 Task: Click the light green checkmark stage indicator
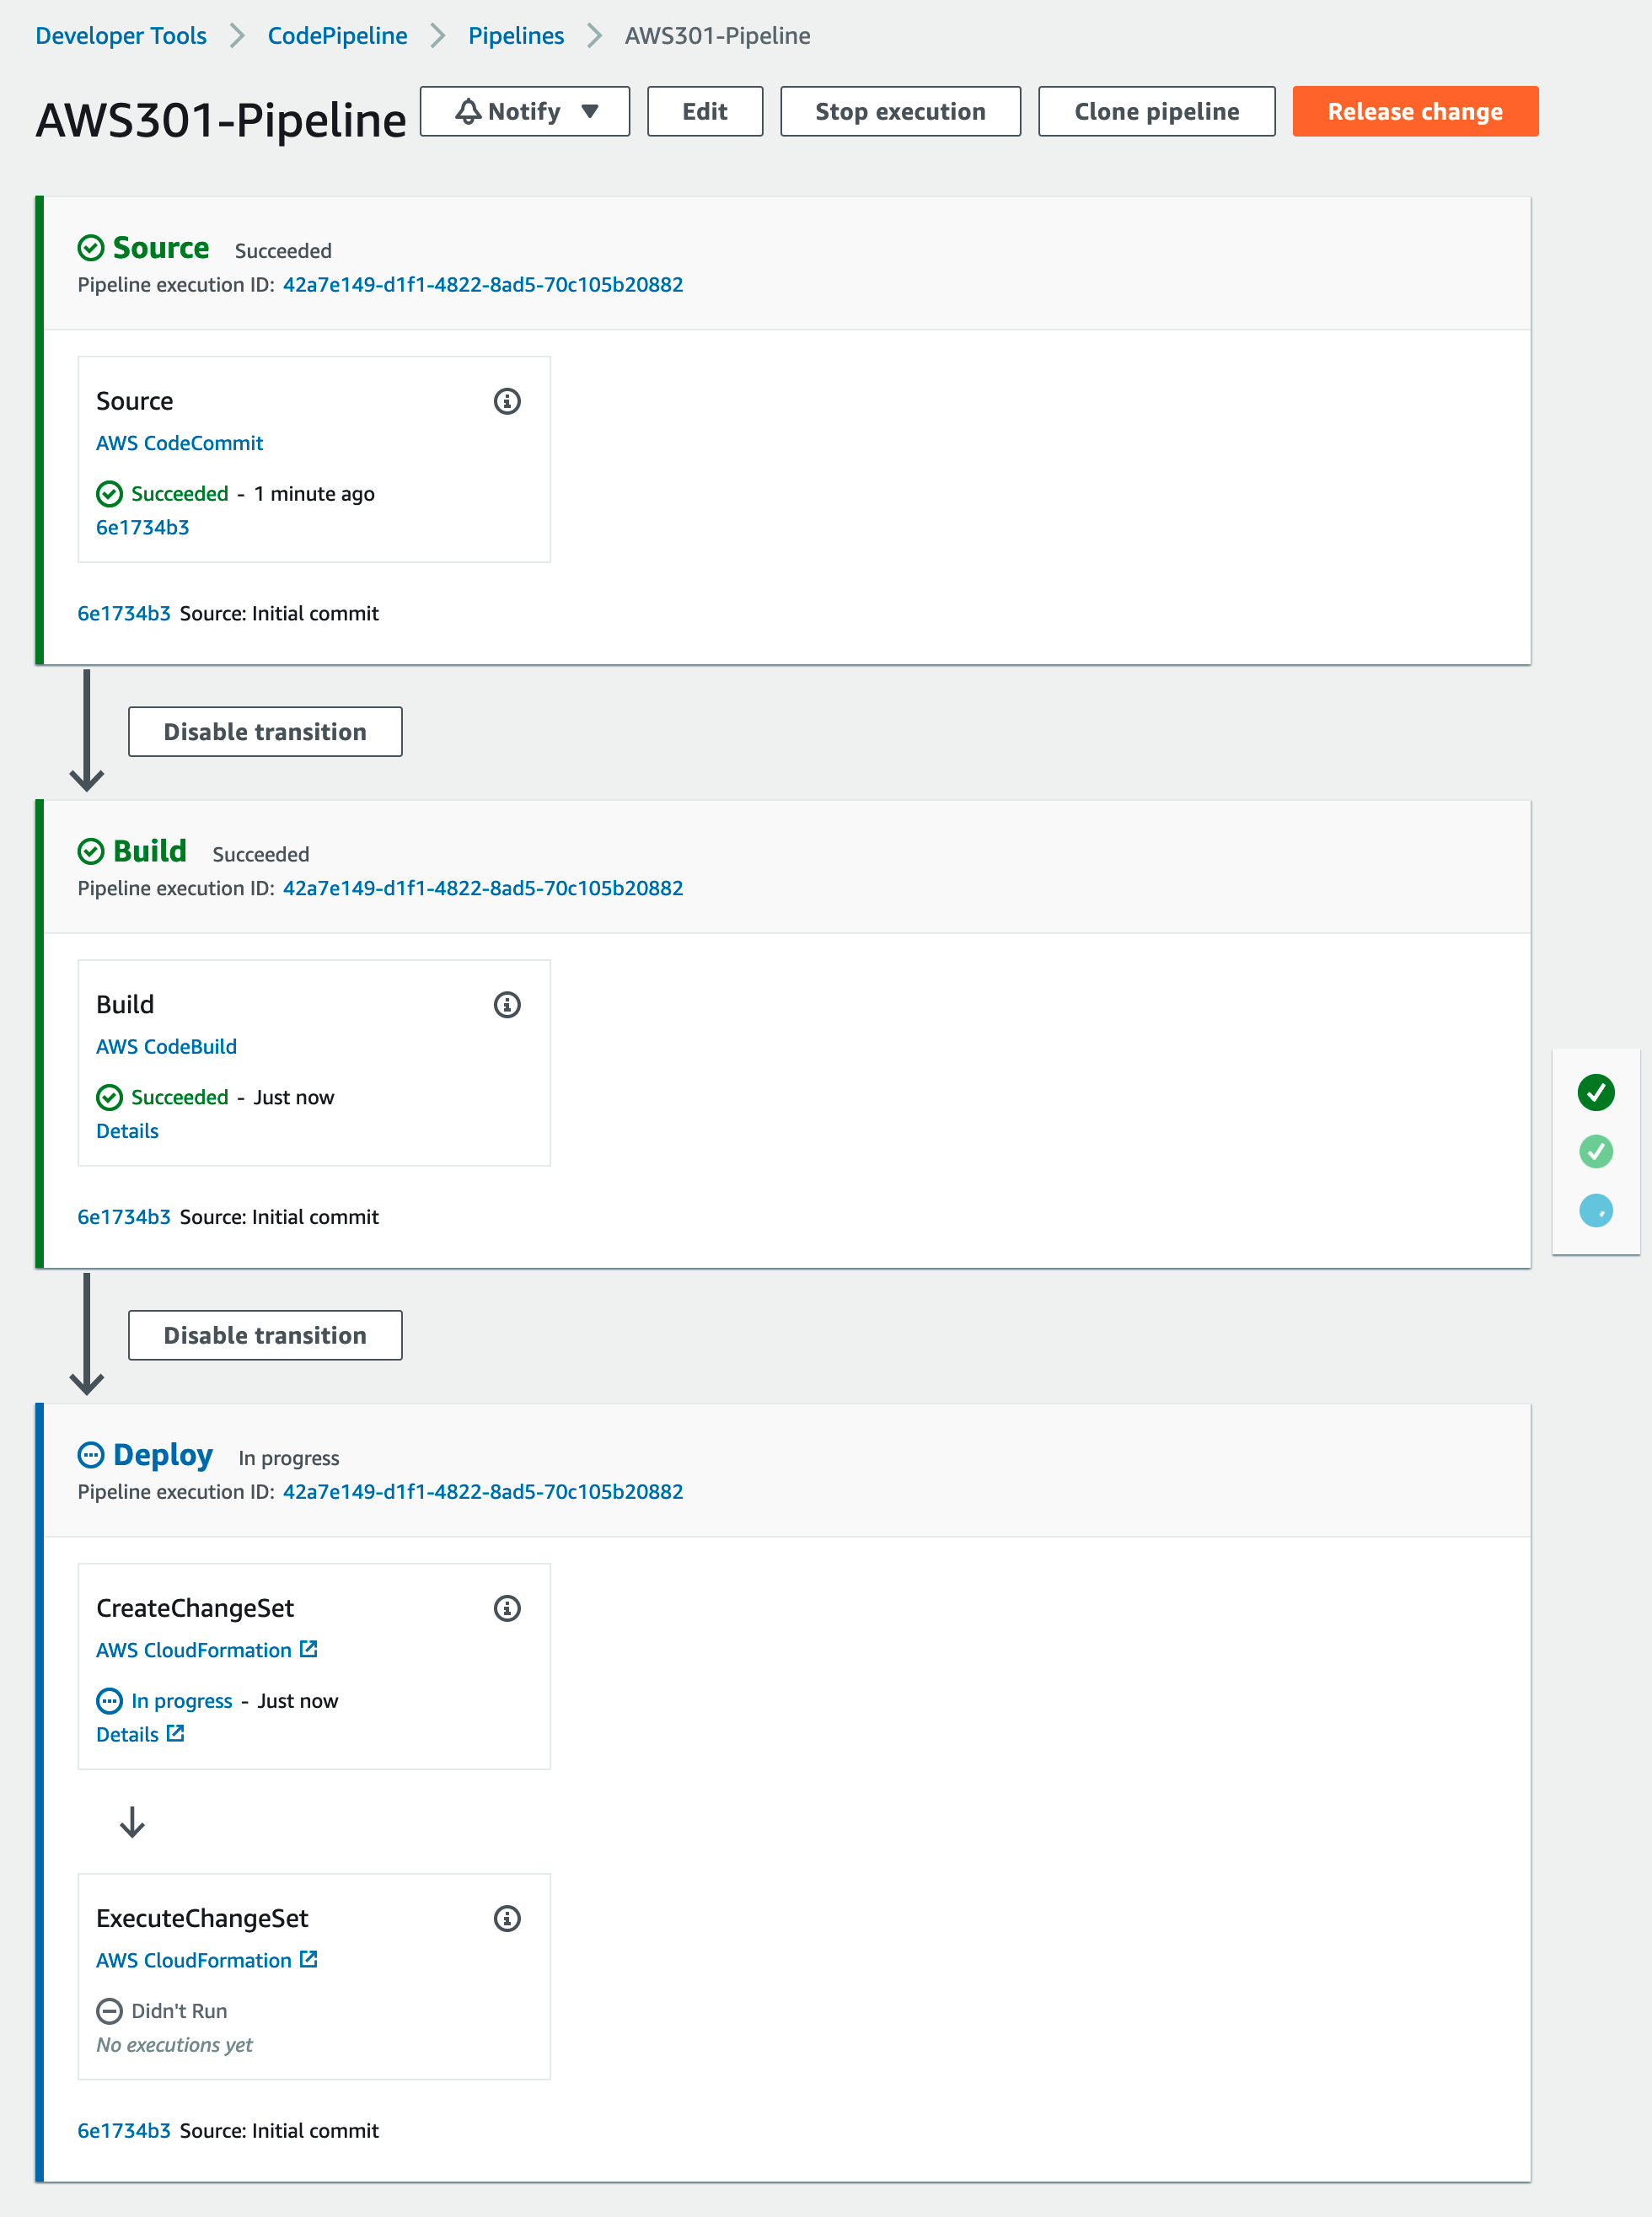pos(1596,1151)
